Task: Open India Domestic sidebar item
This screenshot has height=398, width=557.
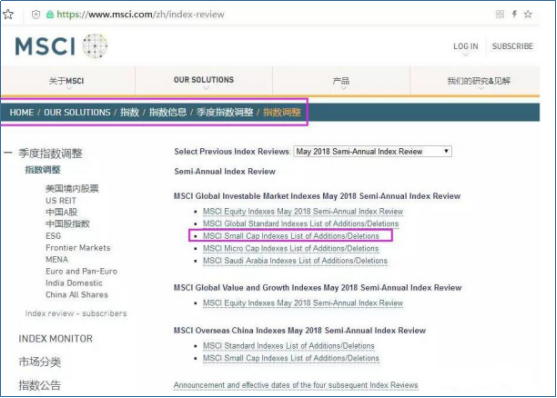Action: point(74,283)
